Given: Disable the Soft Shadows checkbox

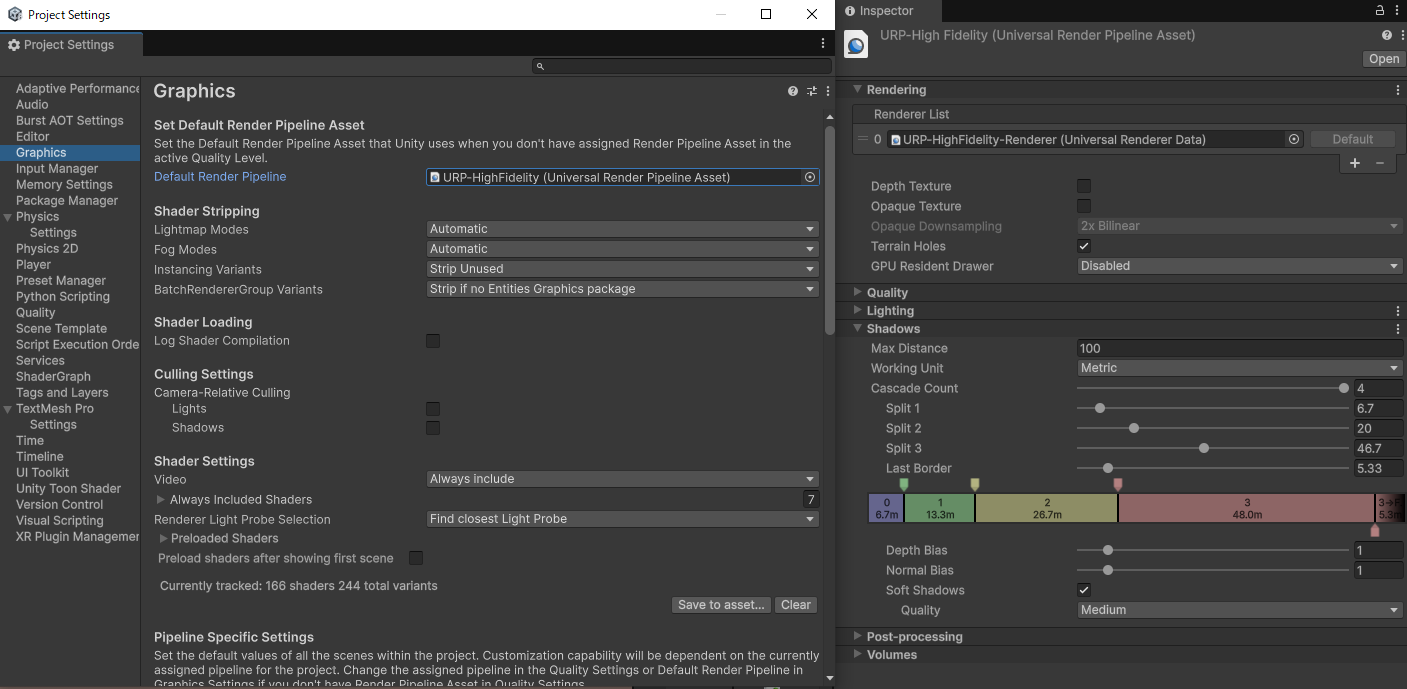Looking at the screenshot, I should pos(1084,590).
